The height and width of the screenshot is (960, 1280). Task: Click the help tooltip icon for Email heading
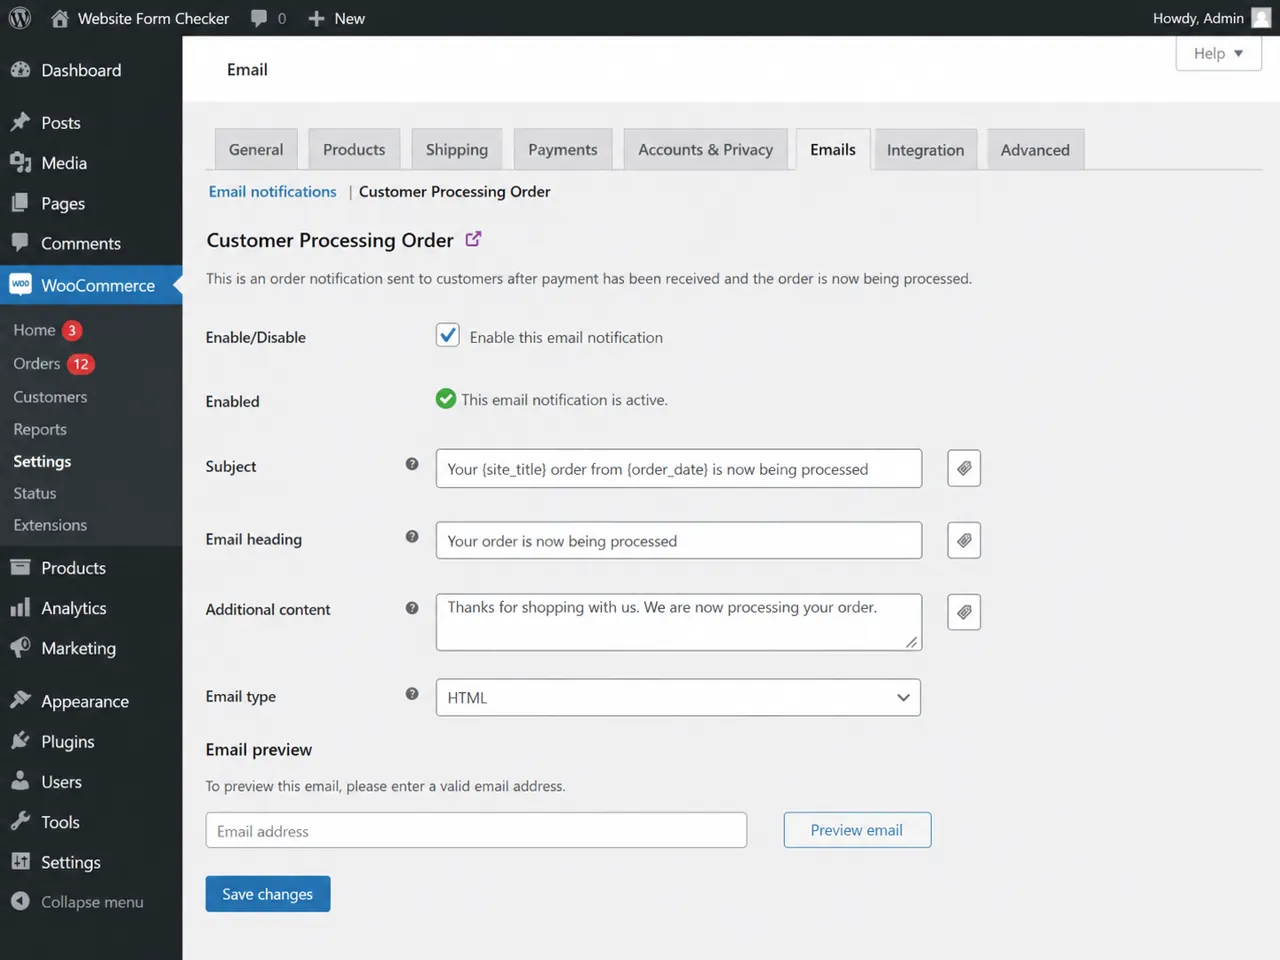pos(412,537)
